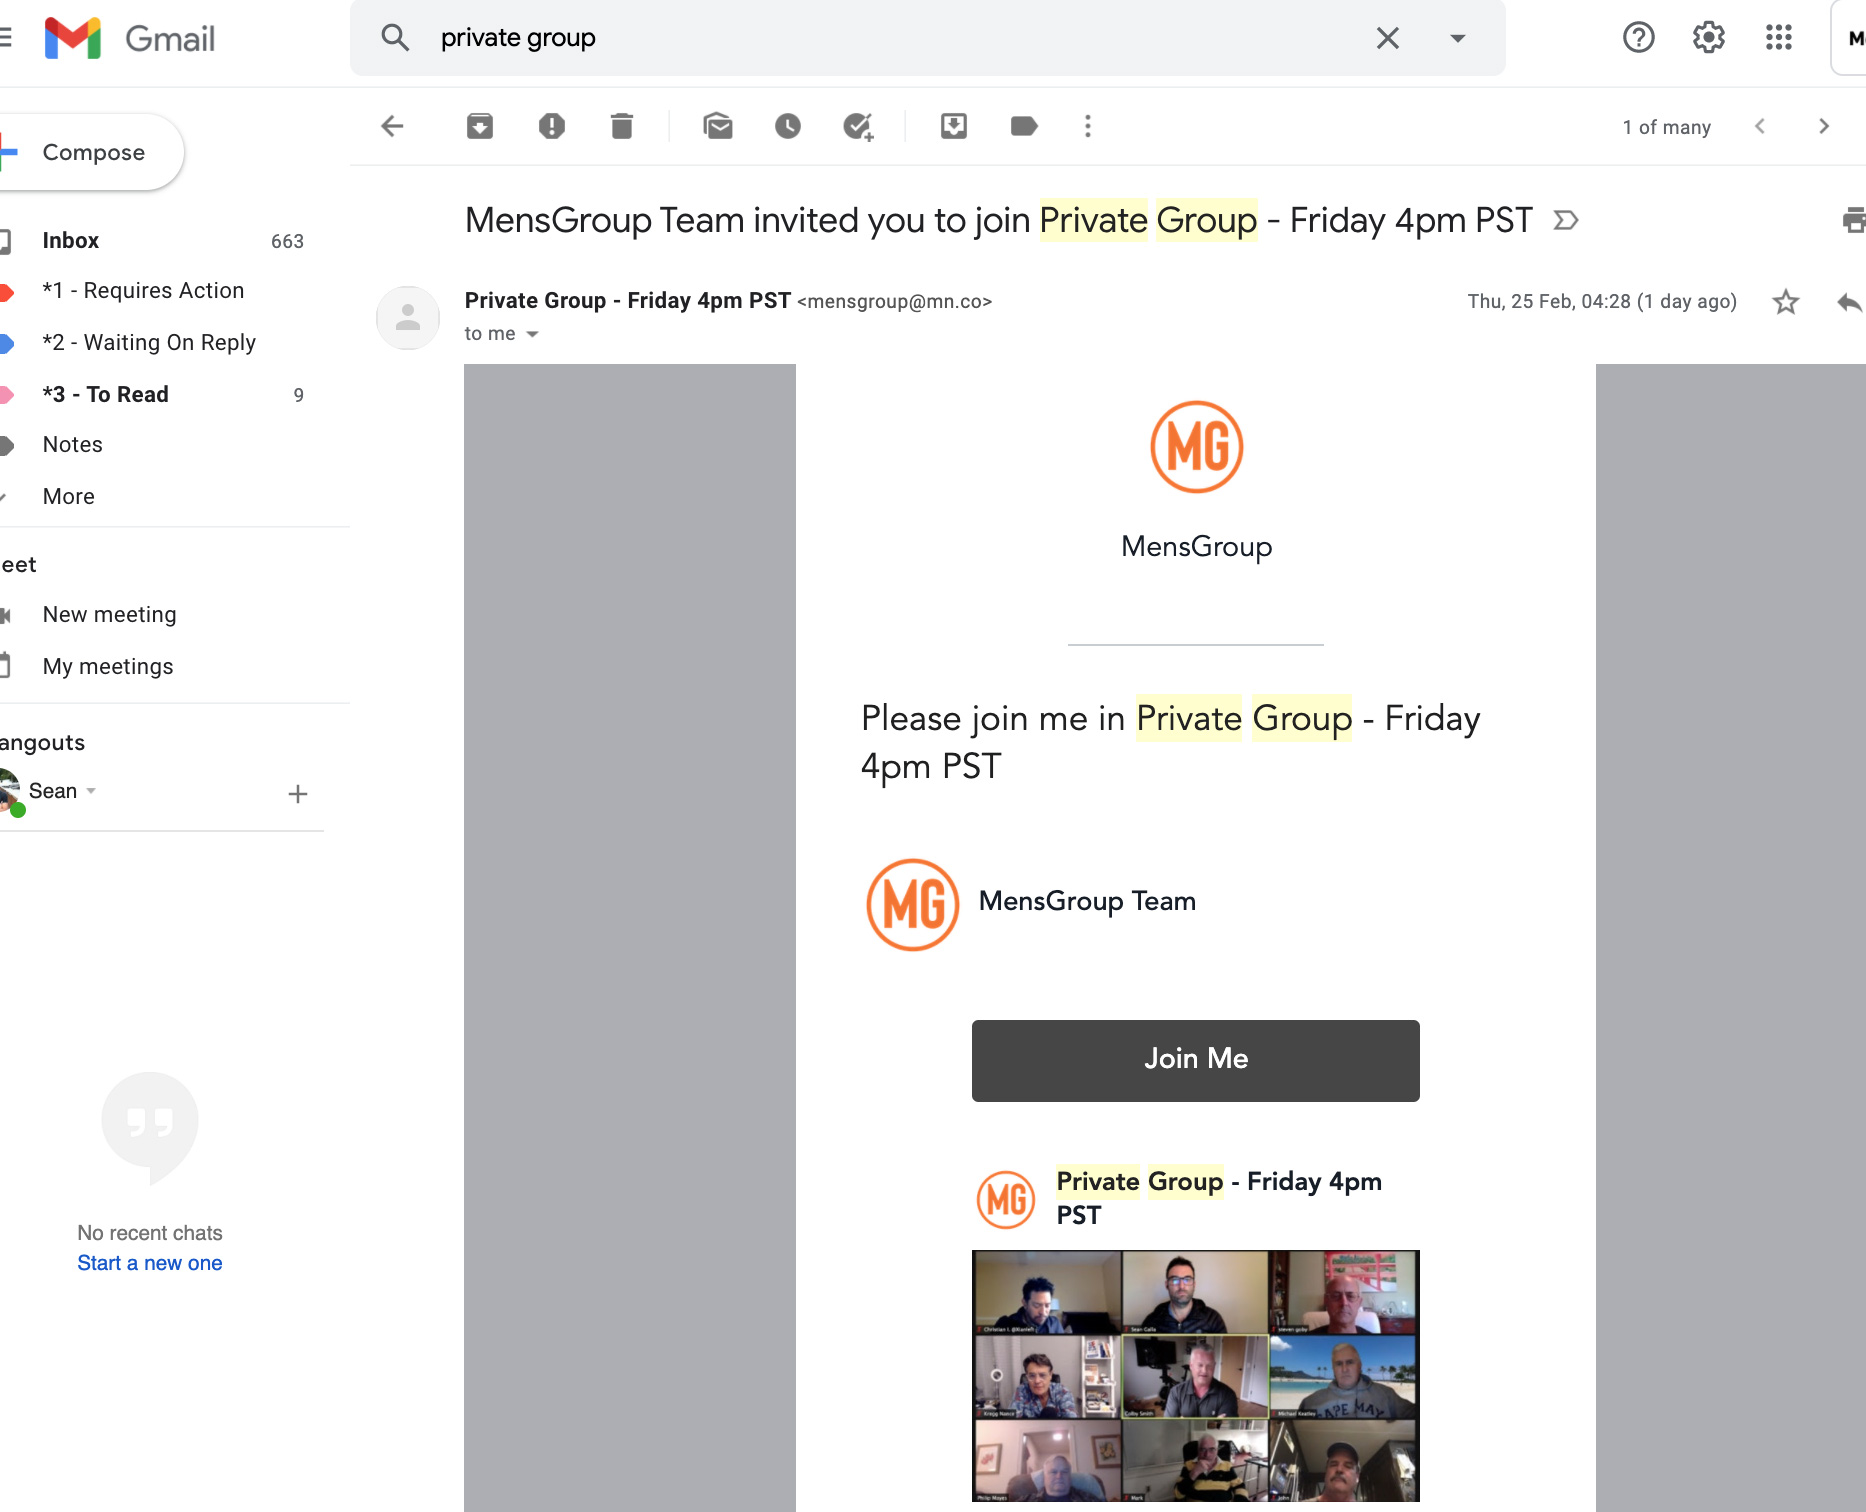
Task: Click sender email mensgroup@mn.co
Action: point(894,302)
